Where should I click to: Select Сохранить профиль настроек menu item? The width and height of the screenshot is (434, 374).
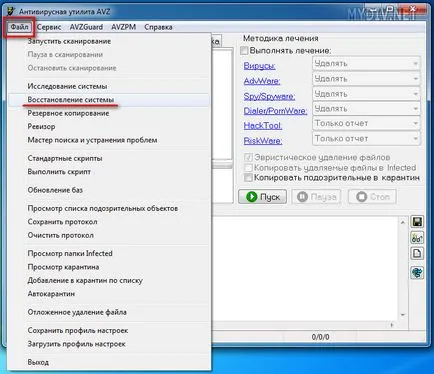click(109, 330)
